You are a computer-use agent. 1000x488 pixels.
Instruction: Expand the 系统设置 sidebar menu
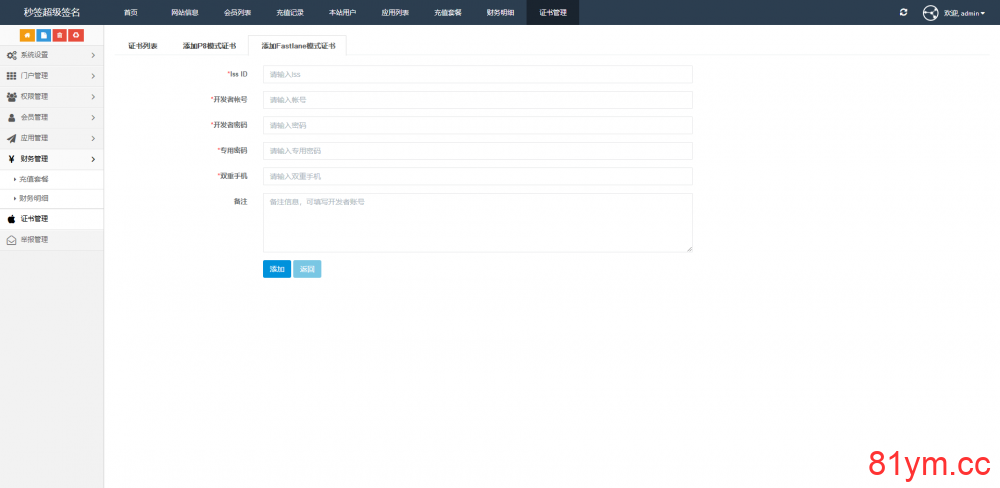point(51,55)
